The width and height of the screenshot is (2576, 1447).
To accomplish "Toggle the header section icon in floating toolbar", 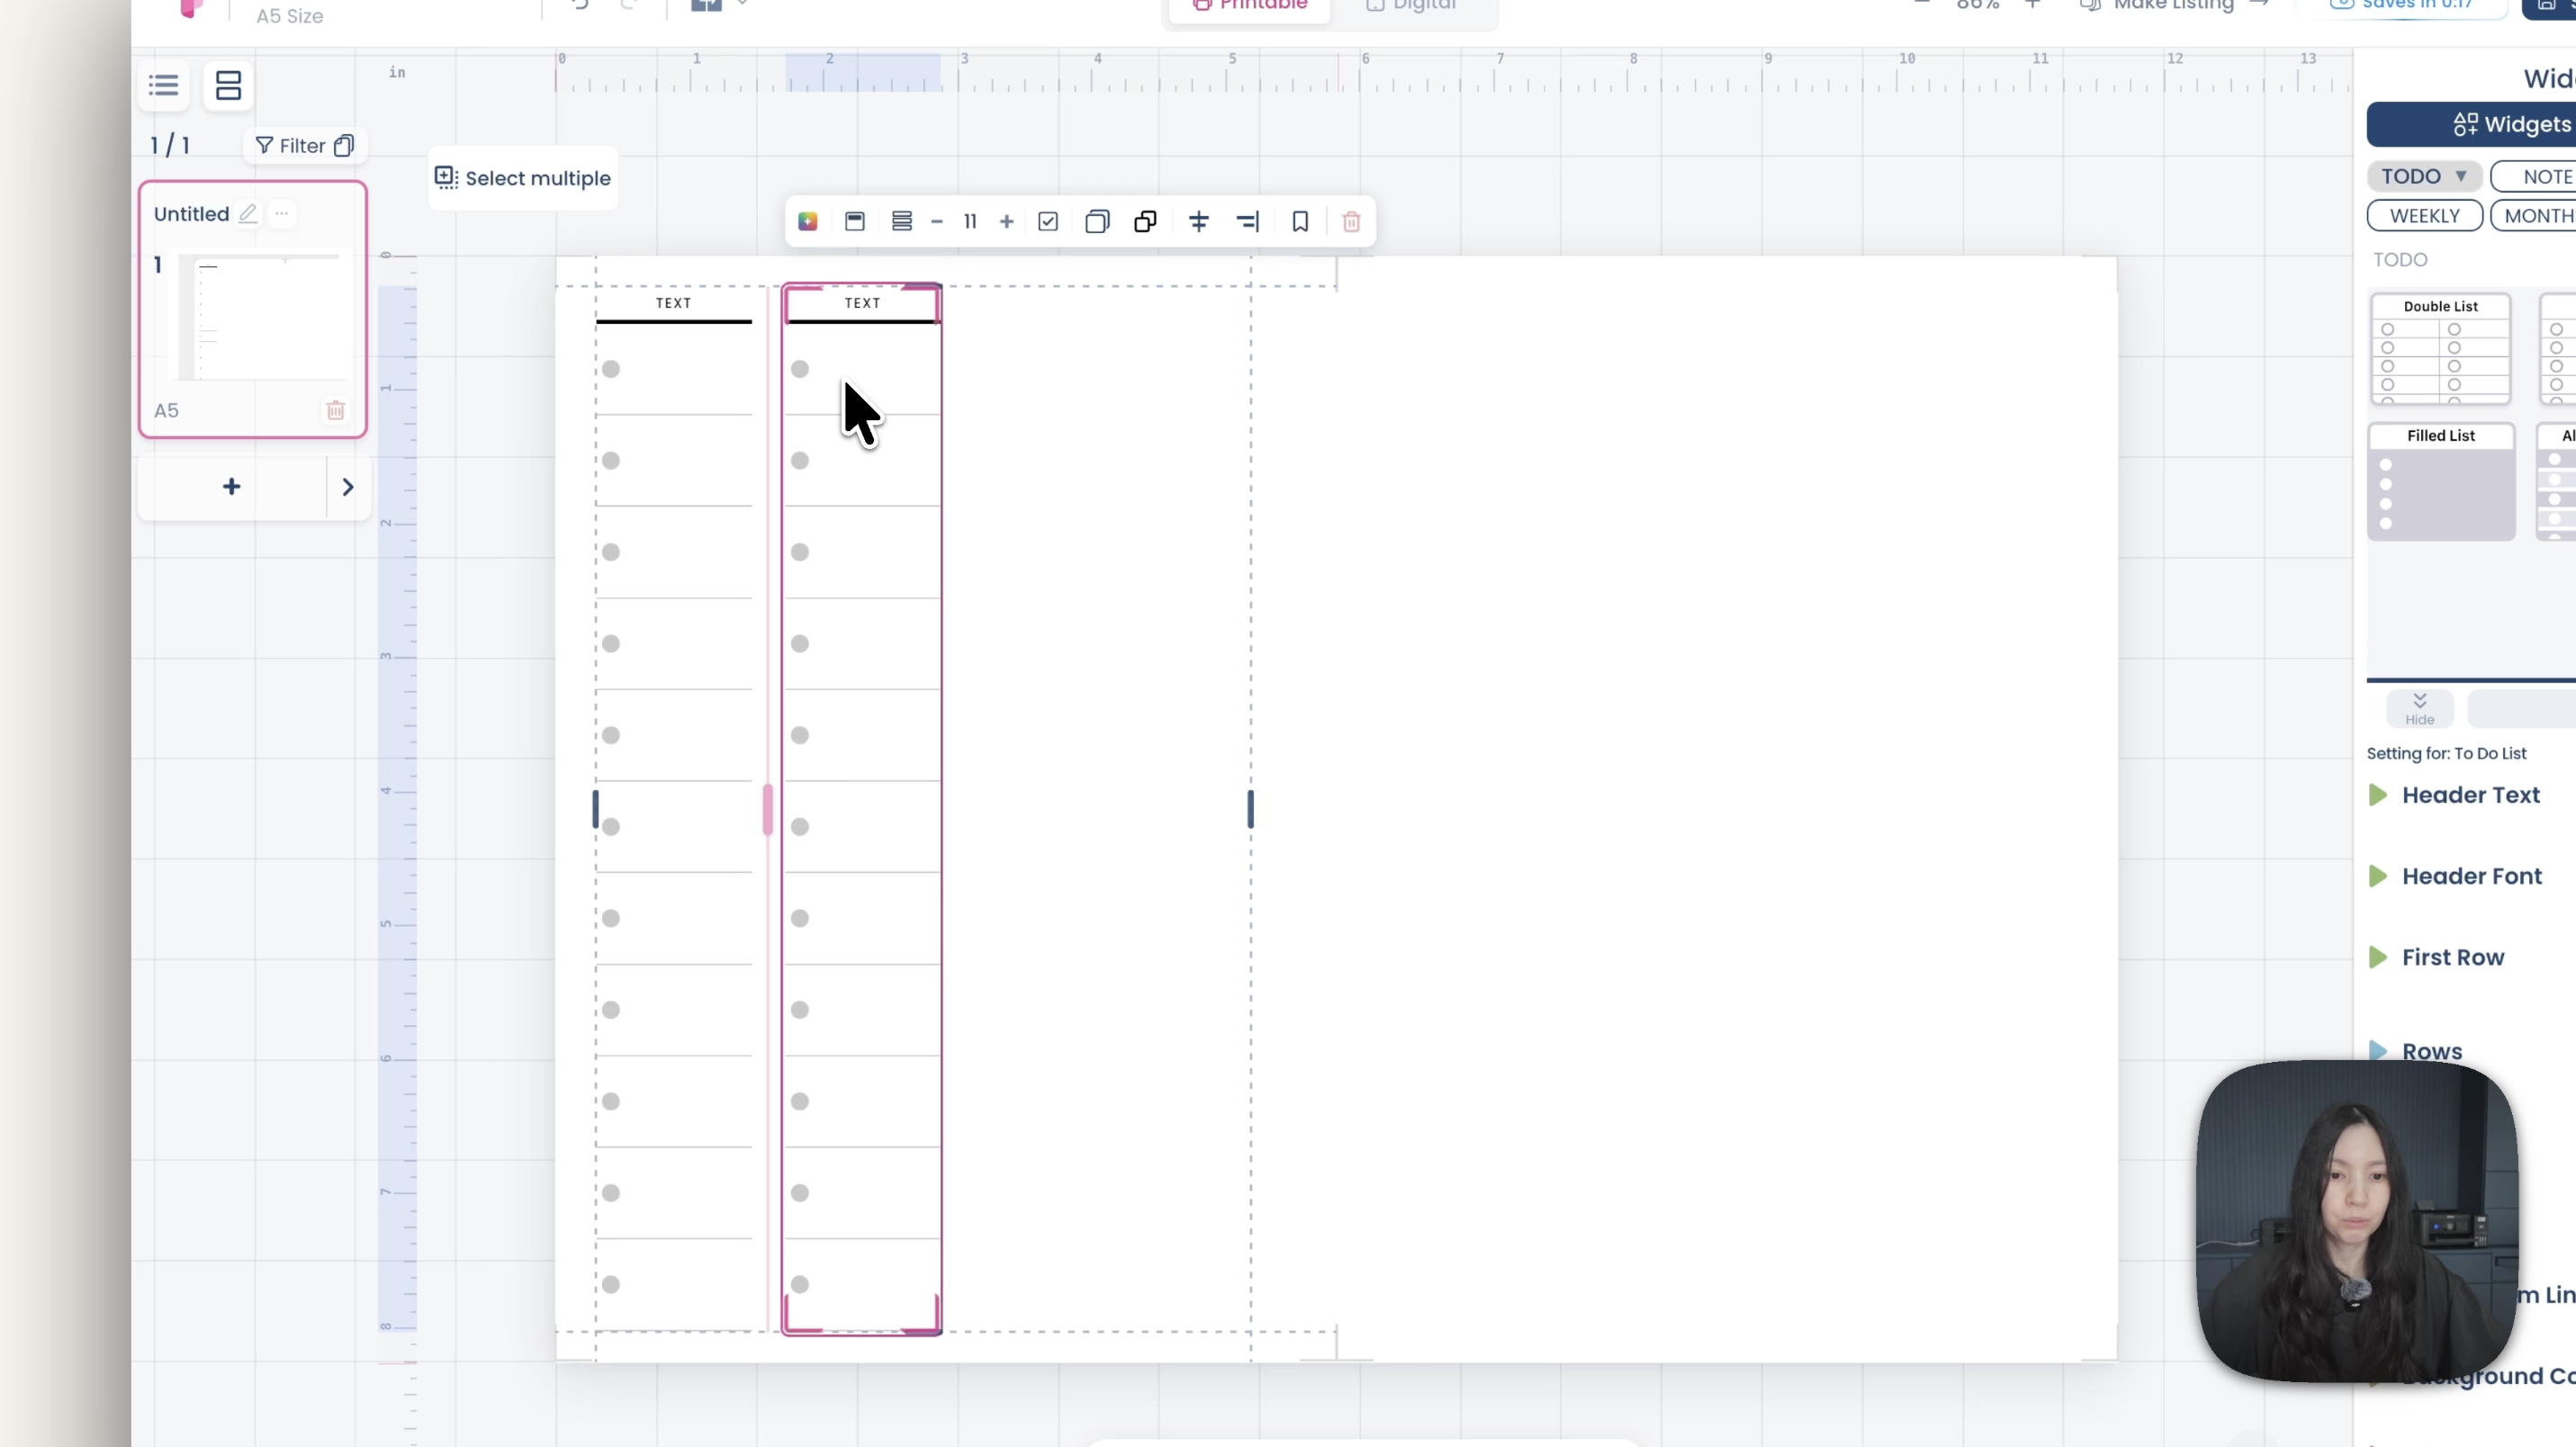I will coord(855,221).
